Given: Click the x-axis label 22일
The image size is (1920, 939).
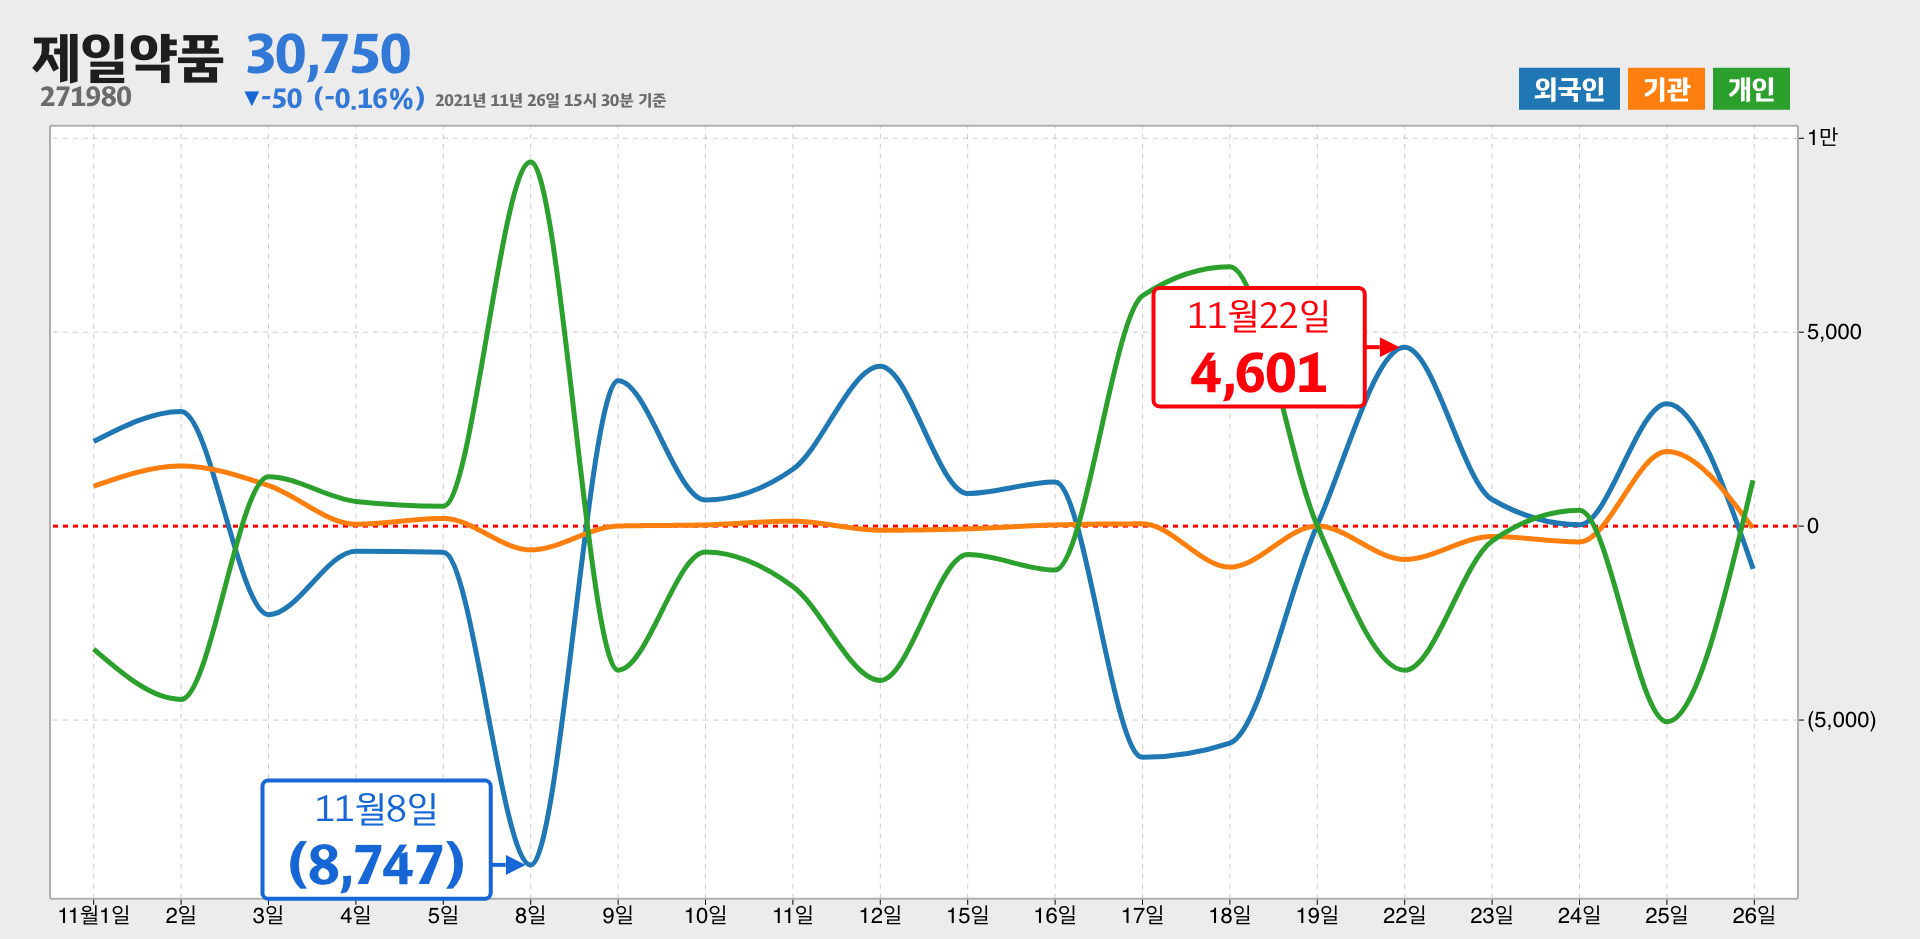Looking at the screenshot, I should [1404, 915].
